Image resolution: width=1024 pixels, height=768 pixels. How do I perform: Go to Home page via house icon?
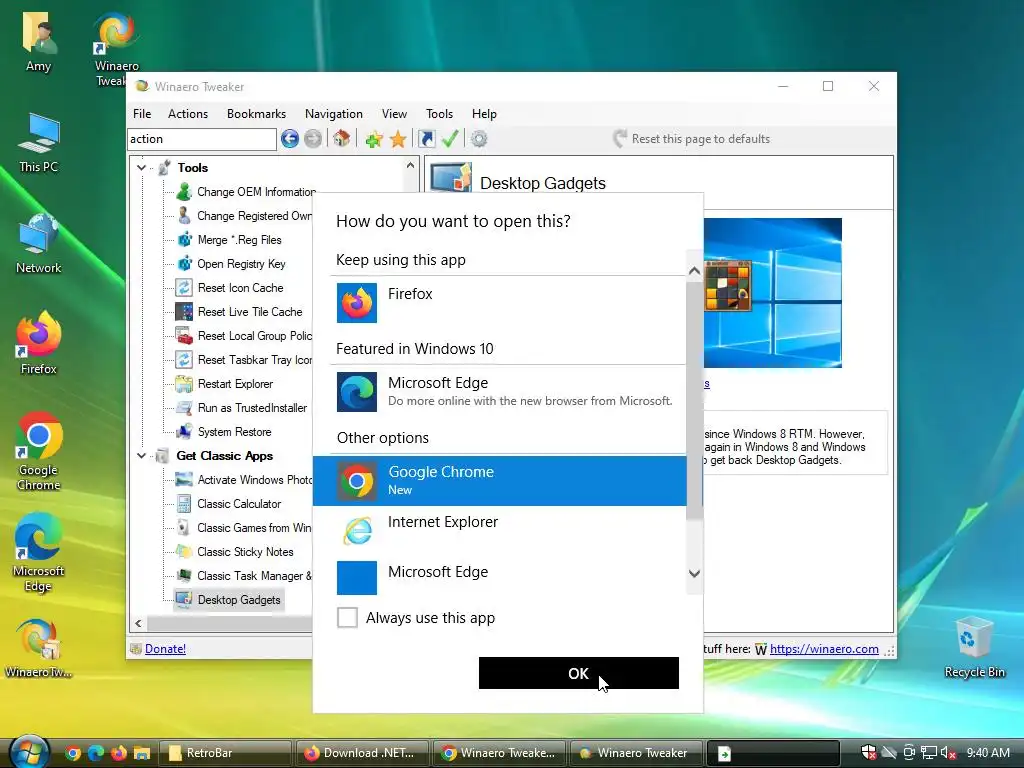pos(342,138)
